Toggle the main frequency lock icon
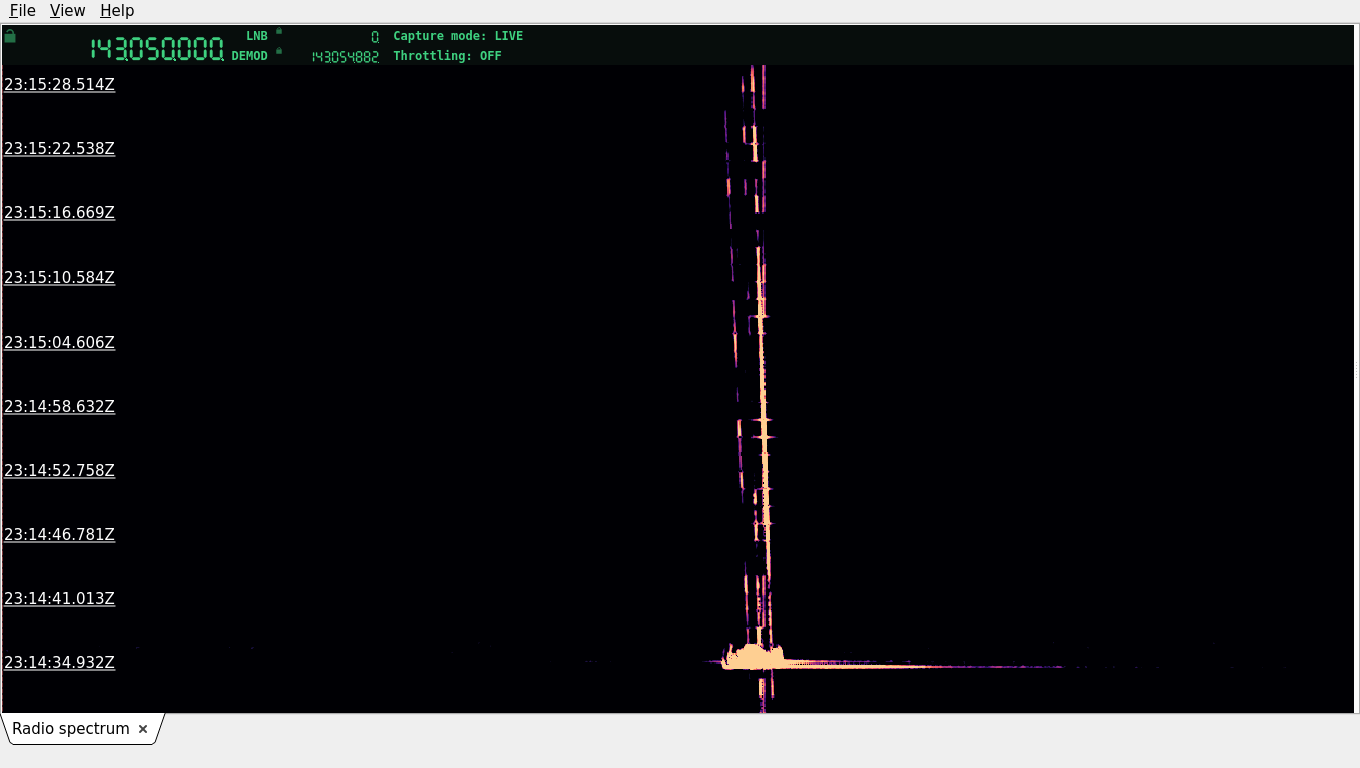 (x=10, y=36)
